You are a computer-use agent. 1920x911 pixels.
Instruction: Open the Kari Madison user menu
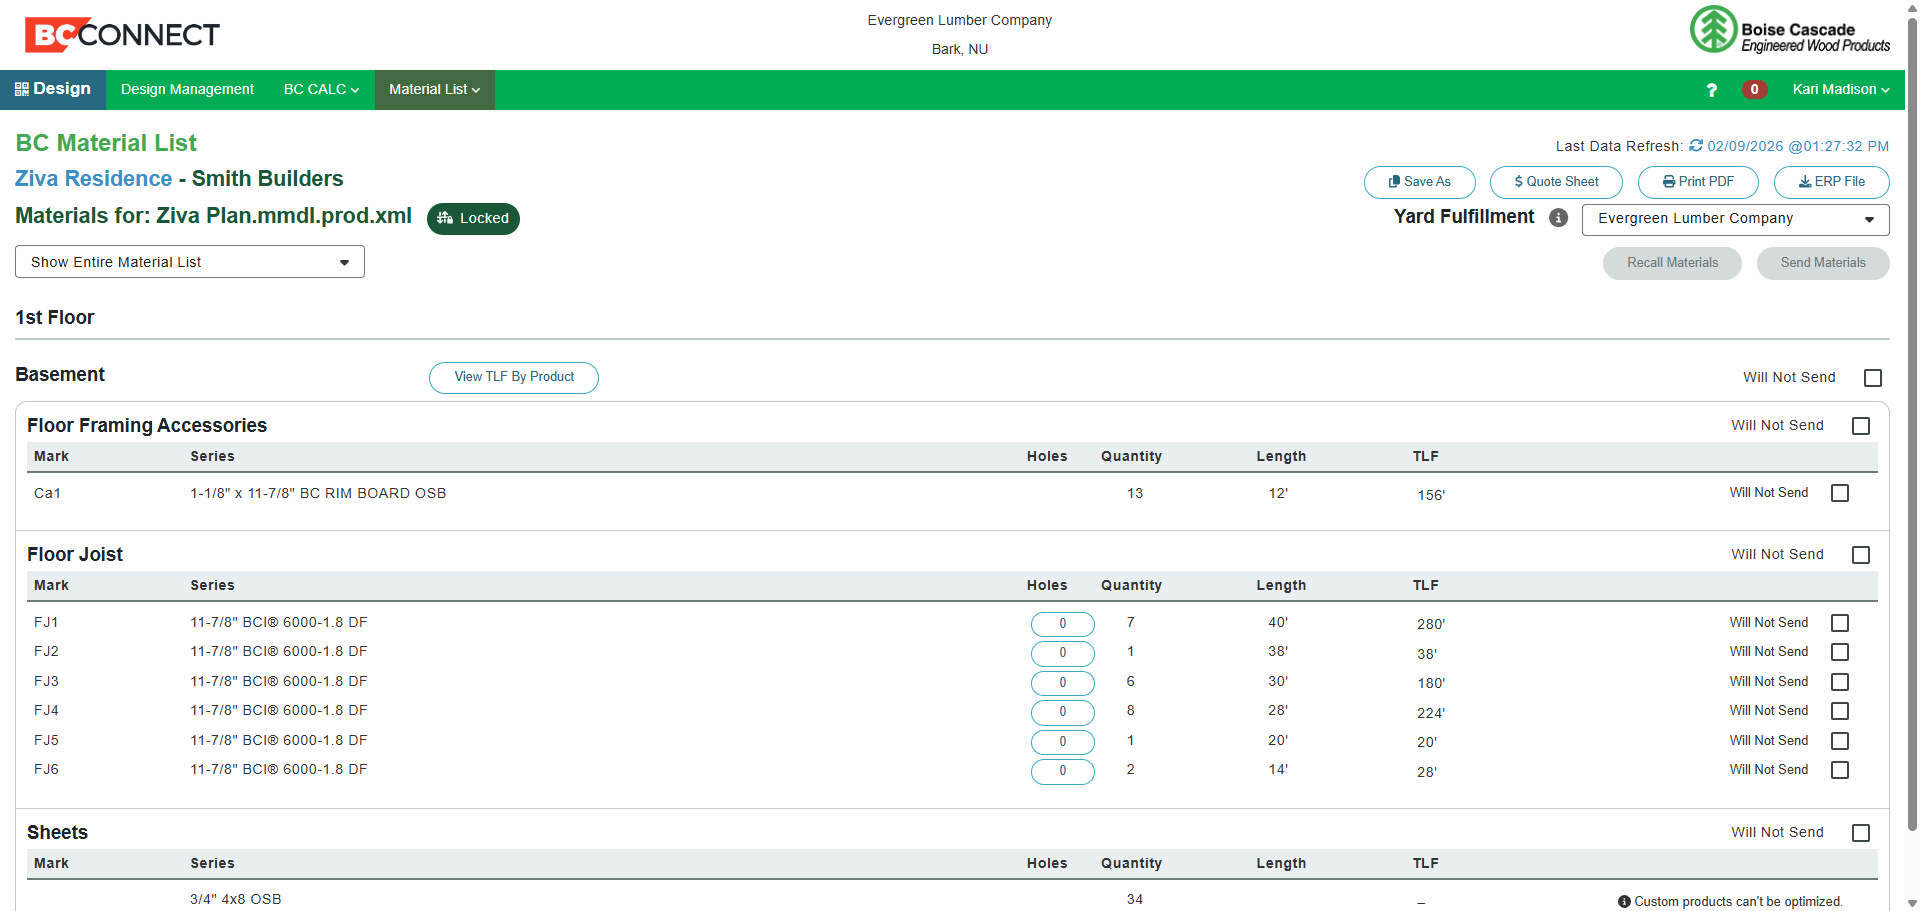(1840, 90)
